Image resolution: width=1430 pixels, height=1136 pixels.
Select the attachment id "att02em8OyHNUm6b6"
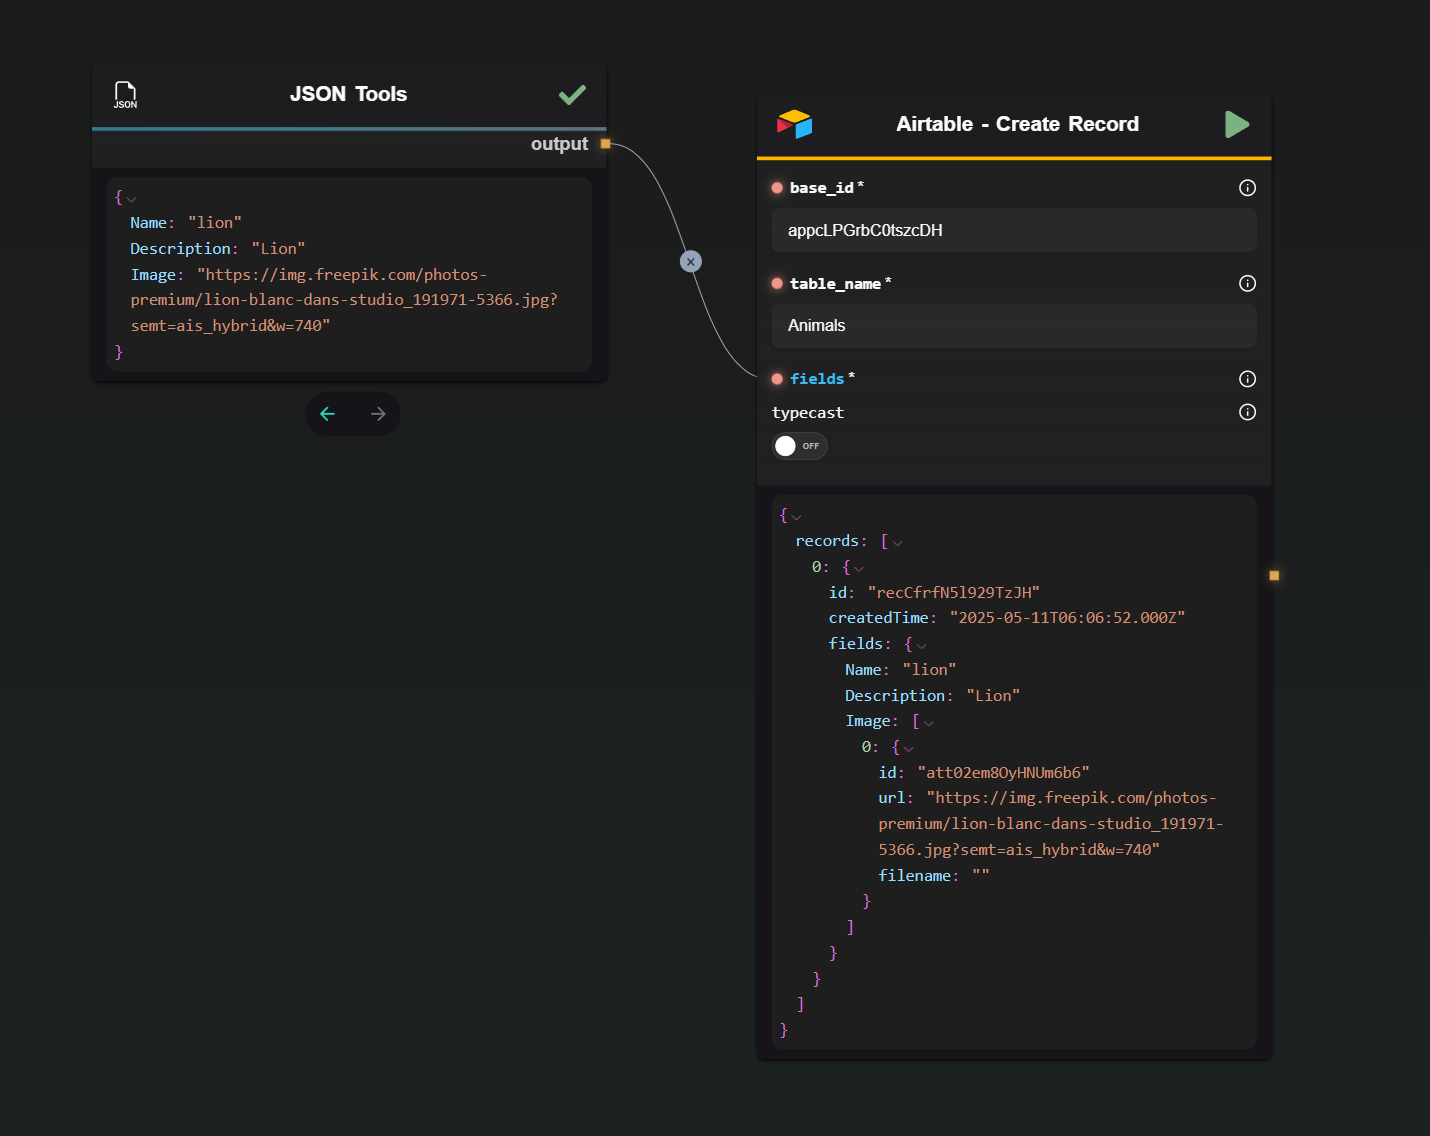click(x=1003, y=773)
